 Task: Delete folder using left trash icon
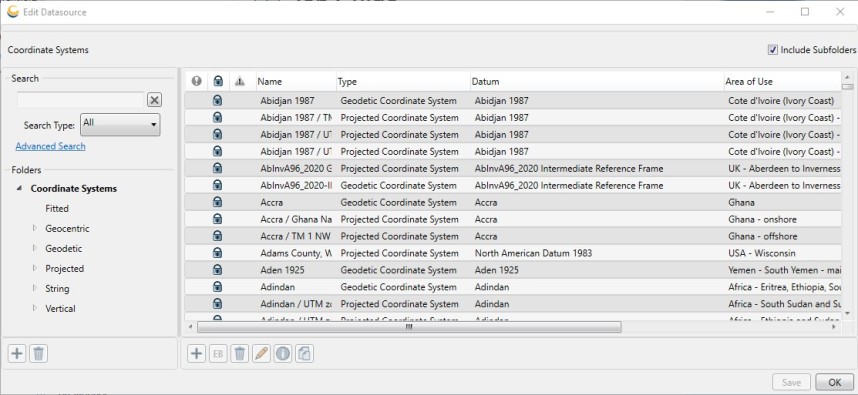(38, 353)
